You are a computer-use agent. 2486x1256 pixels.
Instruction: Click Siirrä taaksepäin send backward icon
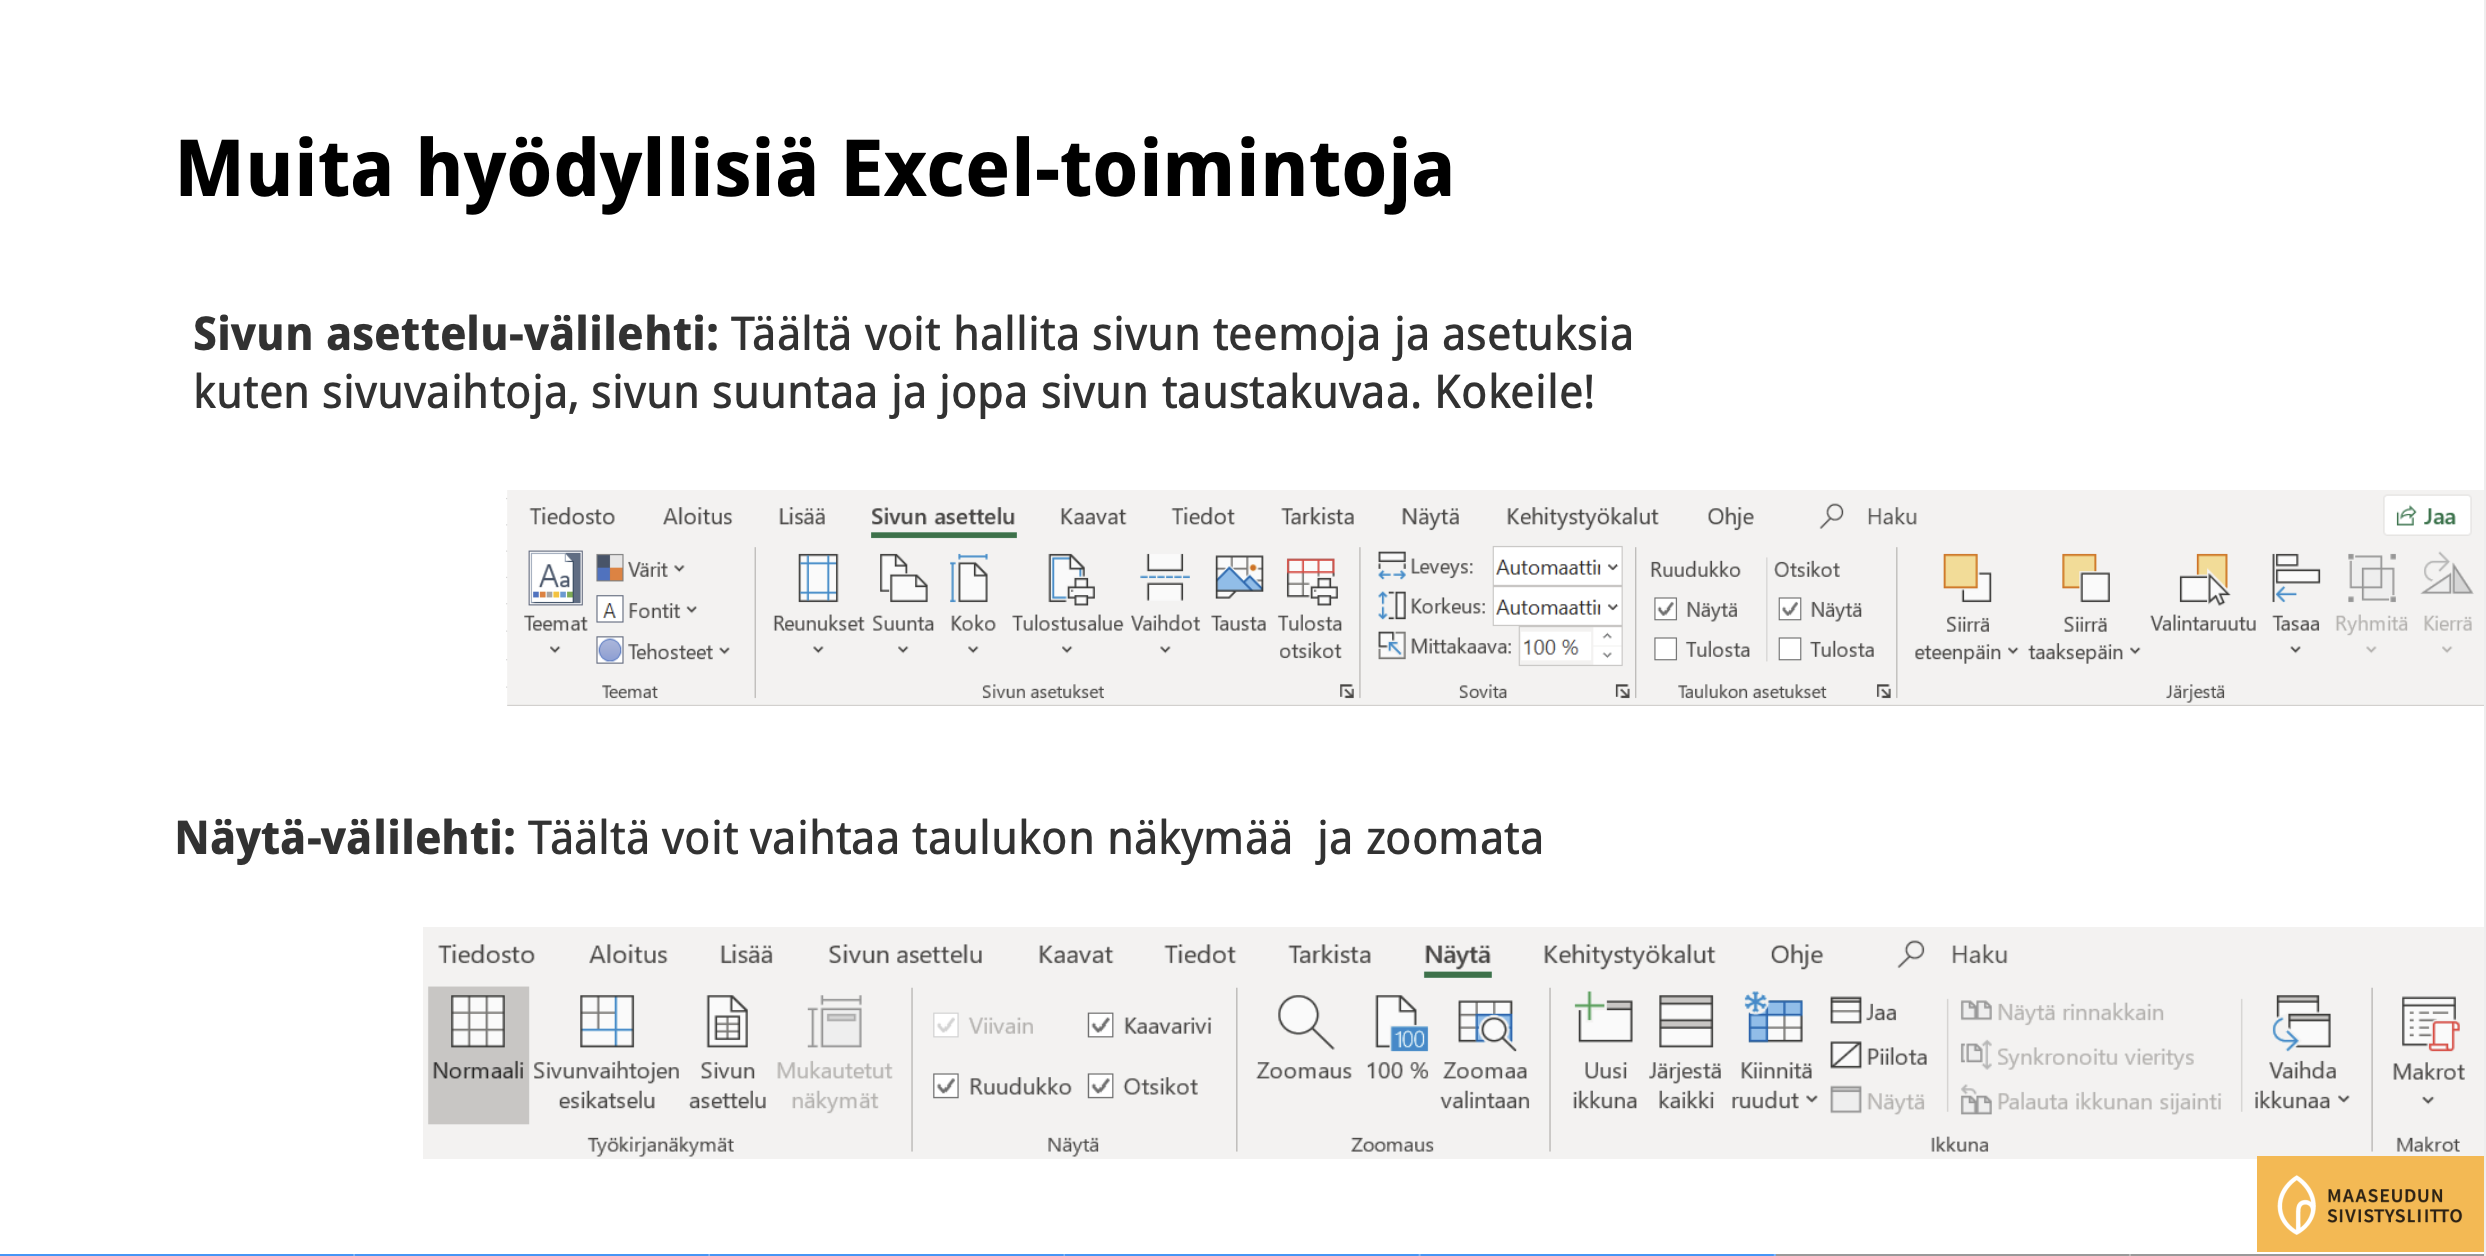point(2085,578)
